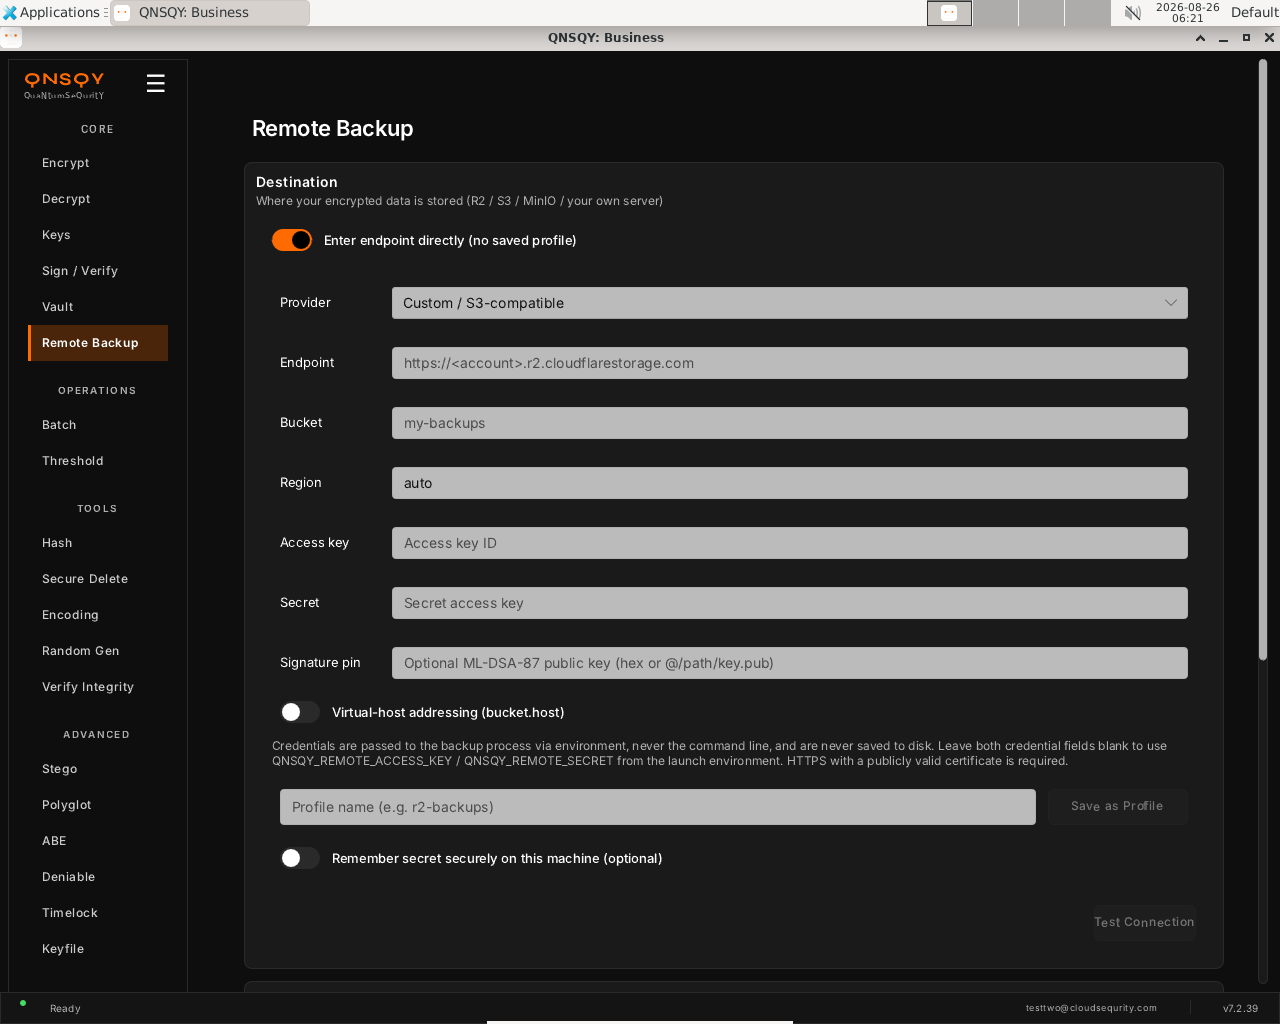Click the Destination section heading
This screenshot has width=1280, height=1024.
pyautogui.click(x=297, y=182)
